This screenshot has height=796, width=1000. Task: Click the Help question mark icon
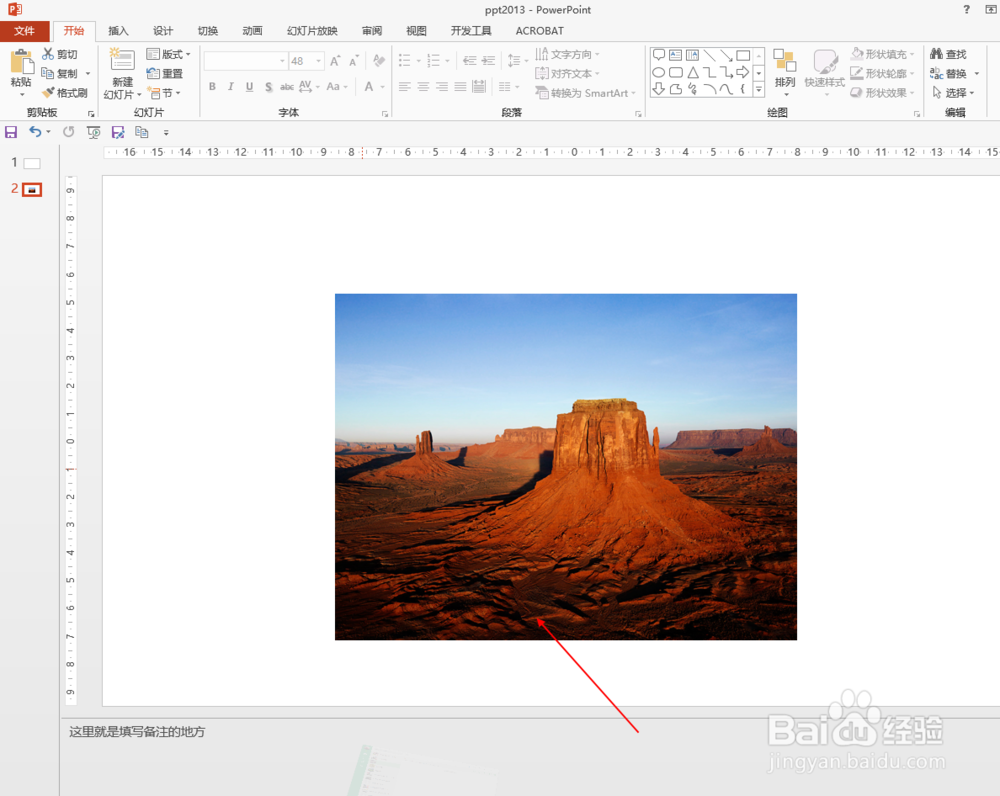[x=967, y=10]
